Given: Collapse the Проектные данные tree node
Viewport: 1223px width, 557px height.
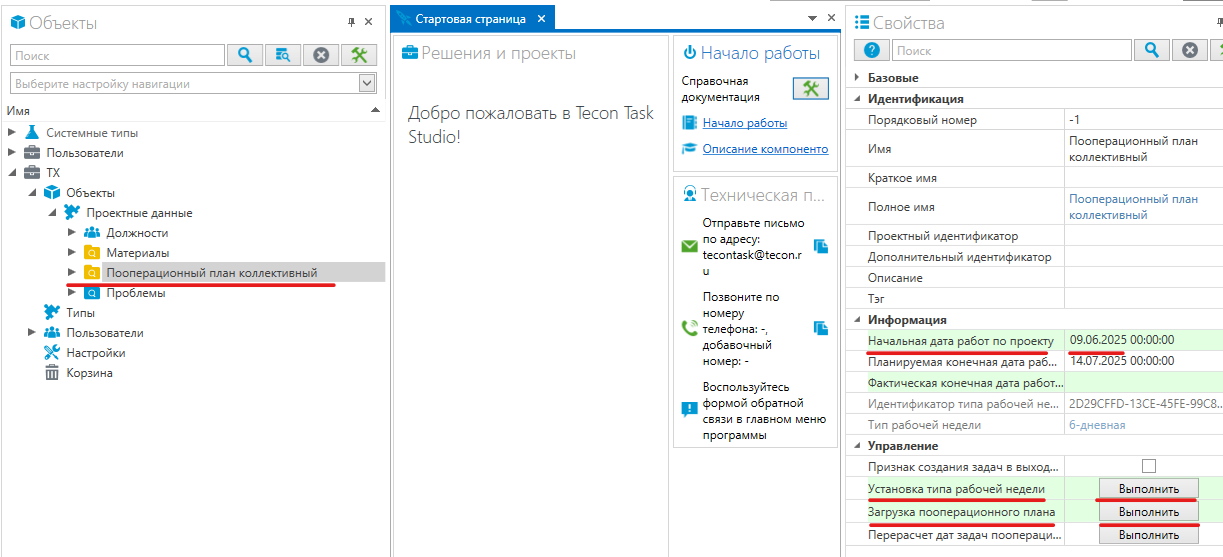Looking at the screenshot, I should coord(52,213).
